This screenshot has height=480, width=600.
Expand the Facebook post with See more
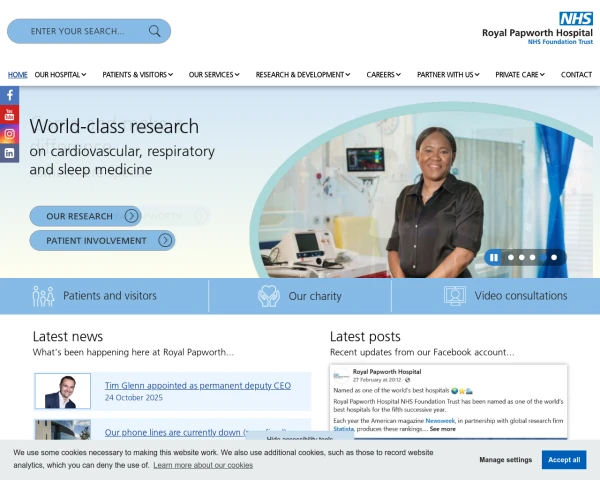[x=442, y=429]
